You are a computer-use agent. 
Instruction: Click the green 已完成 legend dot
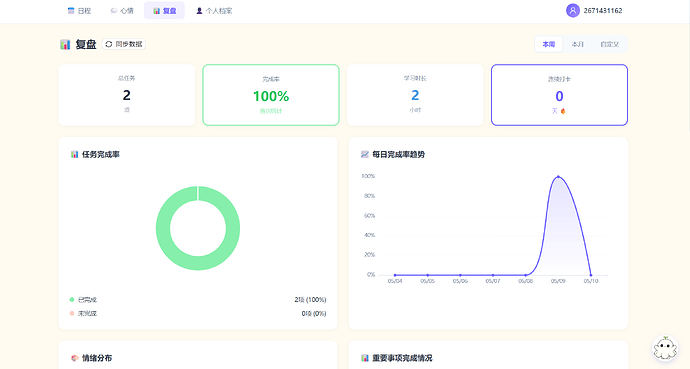(x=72, y=300)
